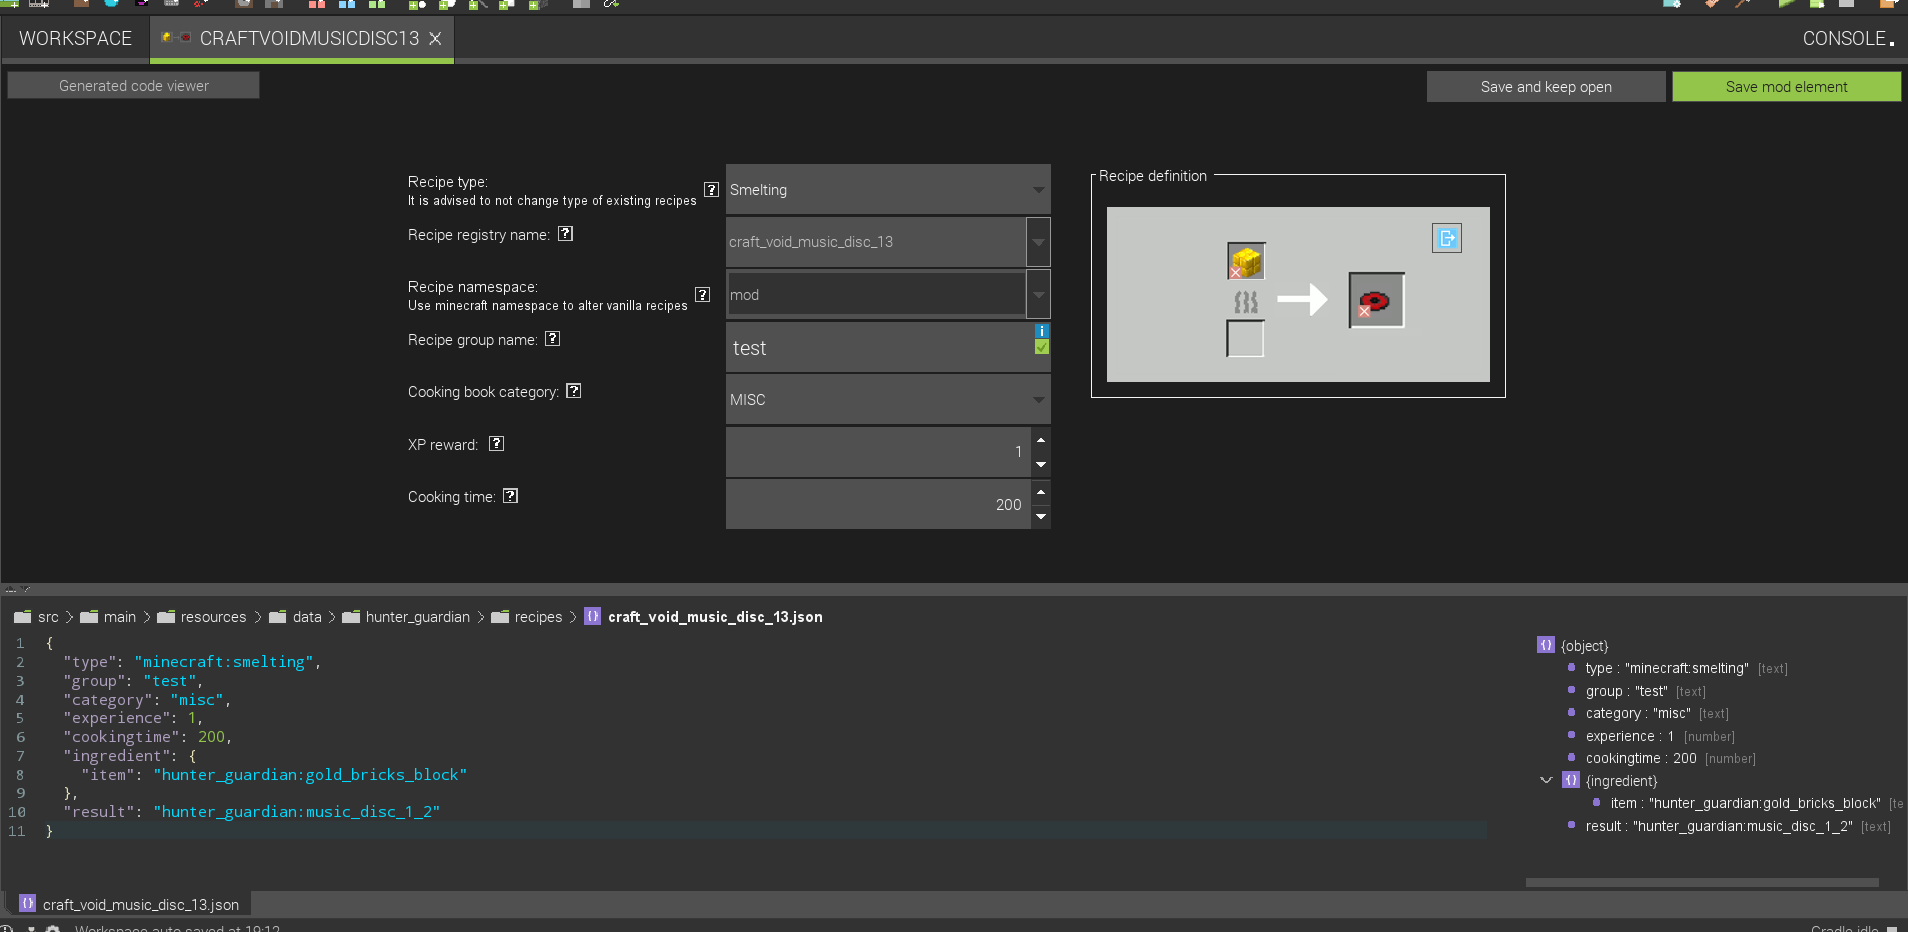Increase Cooking time with the up stepper arrow
The width and height of the screenshot is (1908, 932).
[1040, 491]
